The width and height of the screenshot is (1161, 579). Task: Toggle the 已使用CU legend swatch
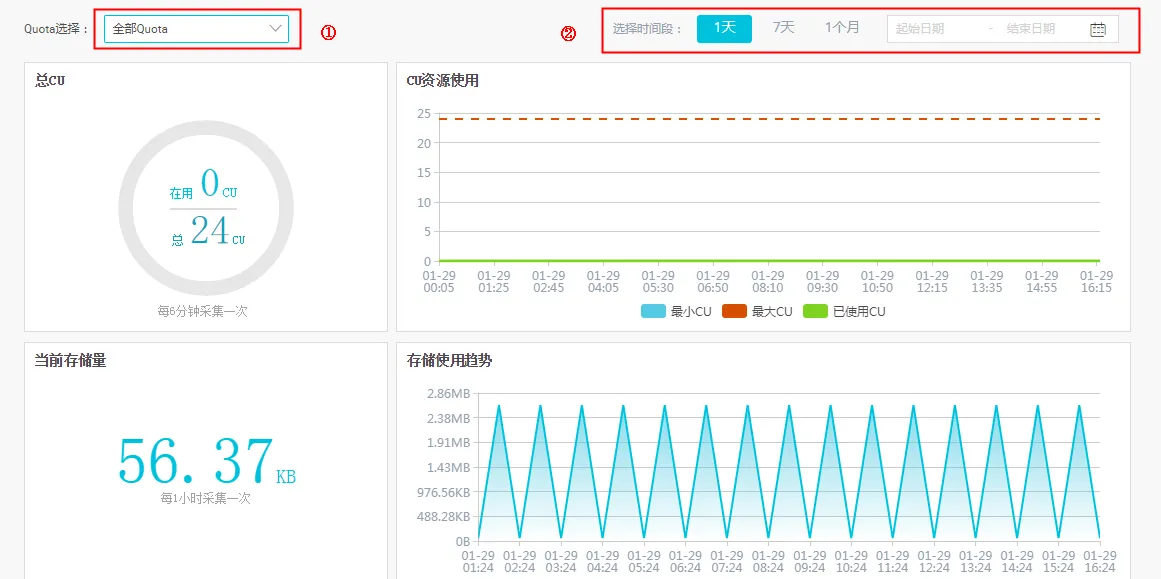(815, 312)
